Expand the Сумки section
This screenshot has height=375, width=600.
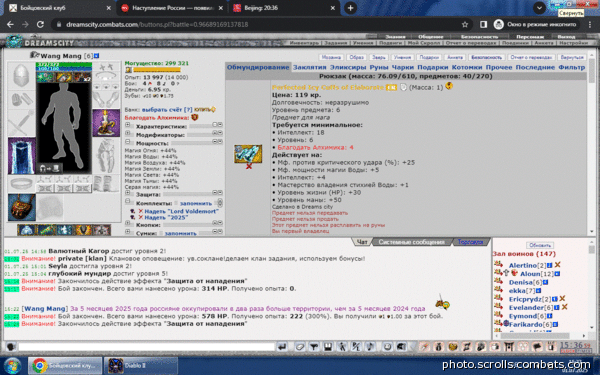127,232
